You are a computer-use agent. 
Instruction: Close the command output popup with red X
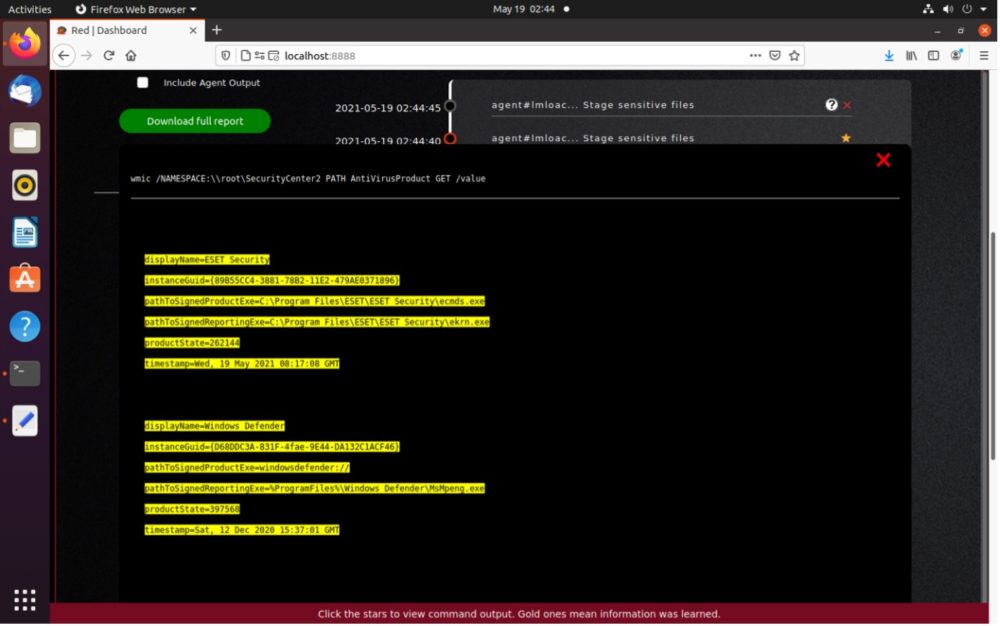coord(883,160)
